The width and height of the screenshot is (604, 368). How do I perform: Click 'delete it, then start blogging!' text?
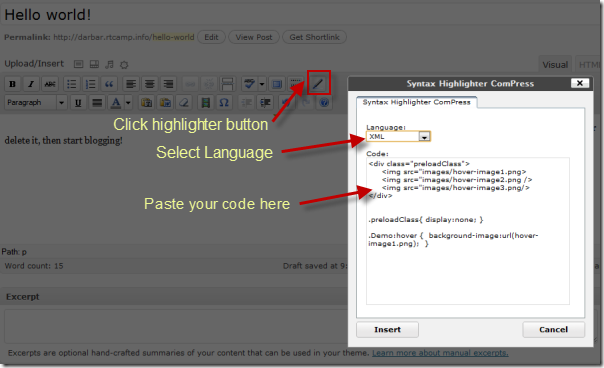(64, 141)
